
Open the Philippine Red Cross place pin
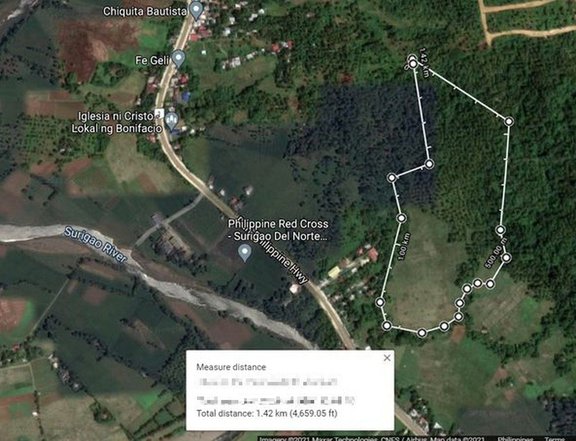click(x=245, y=253)
